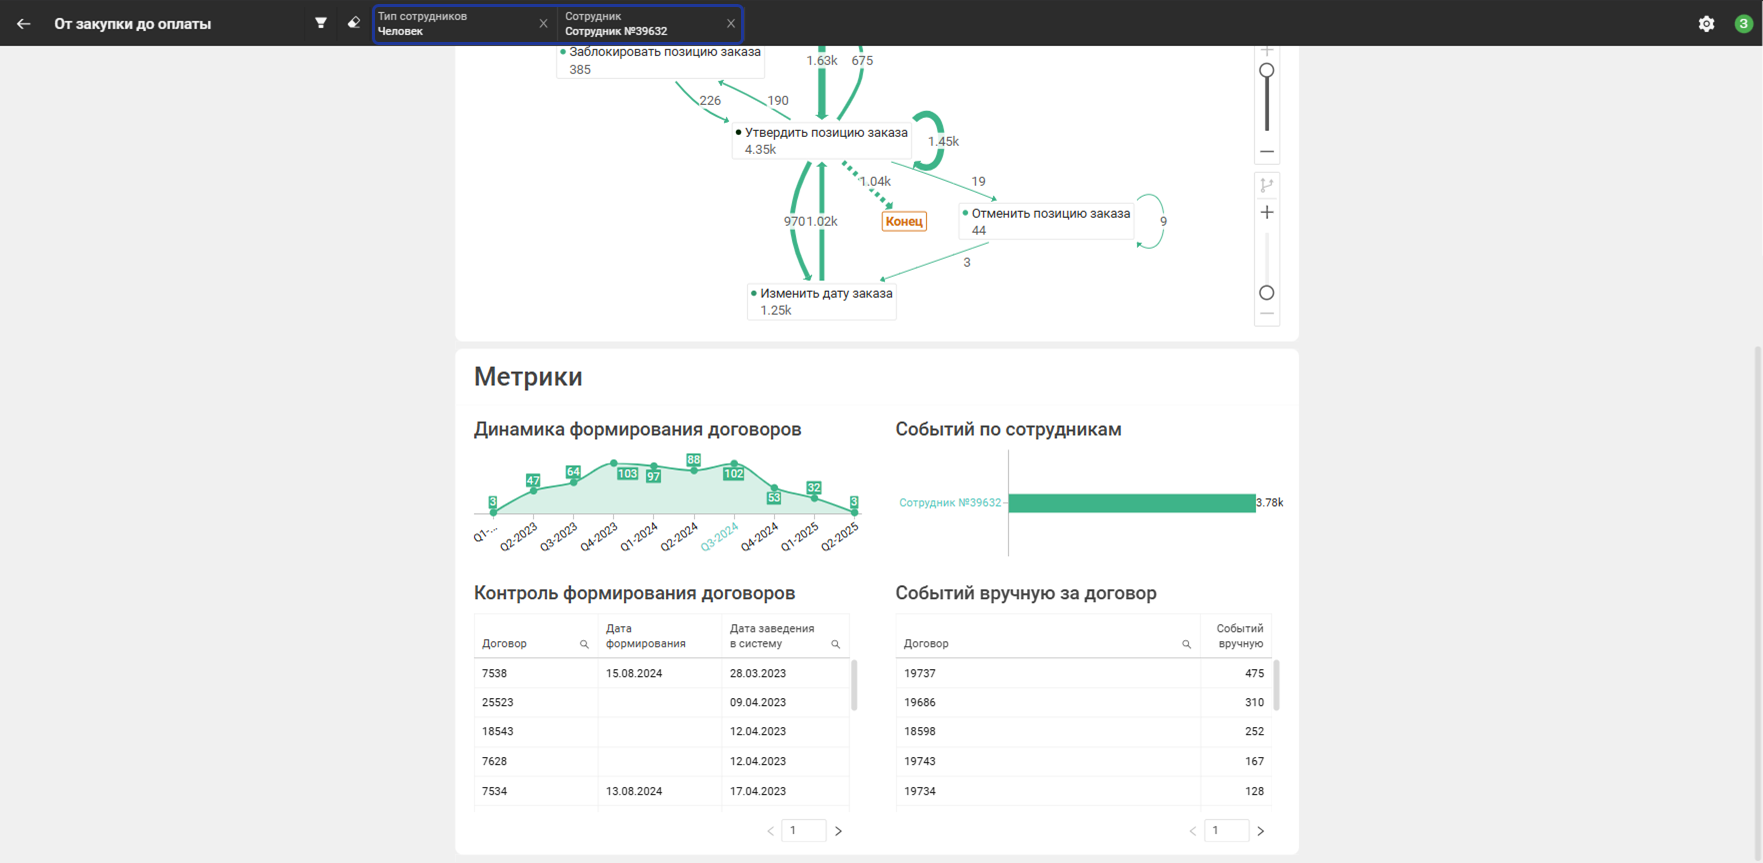Search the Договор column in the contract control table
1763x863 pixels.
click(x=584, y=645)
